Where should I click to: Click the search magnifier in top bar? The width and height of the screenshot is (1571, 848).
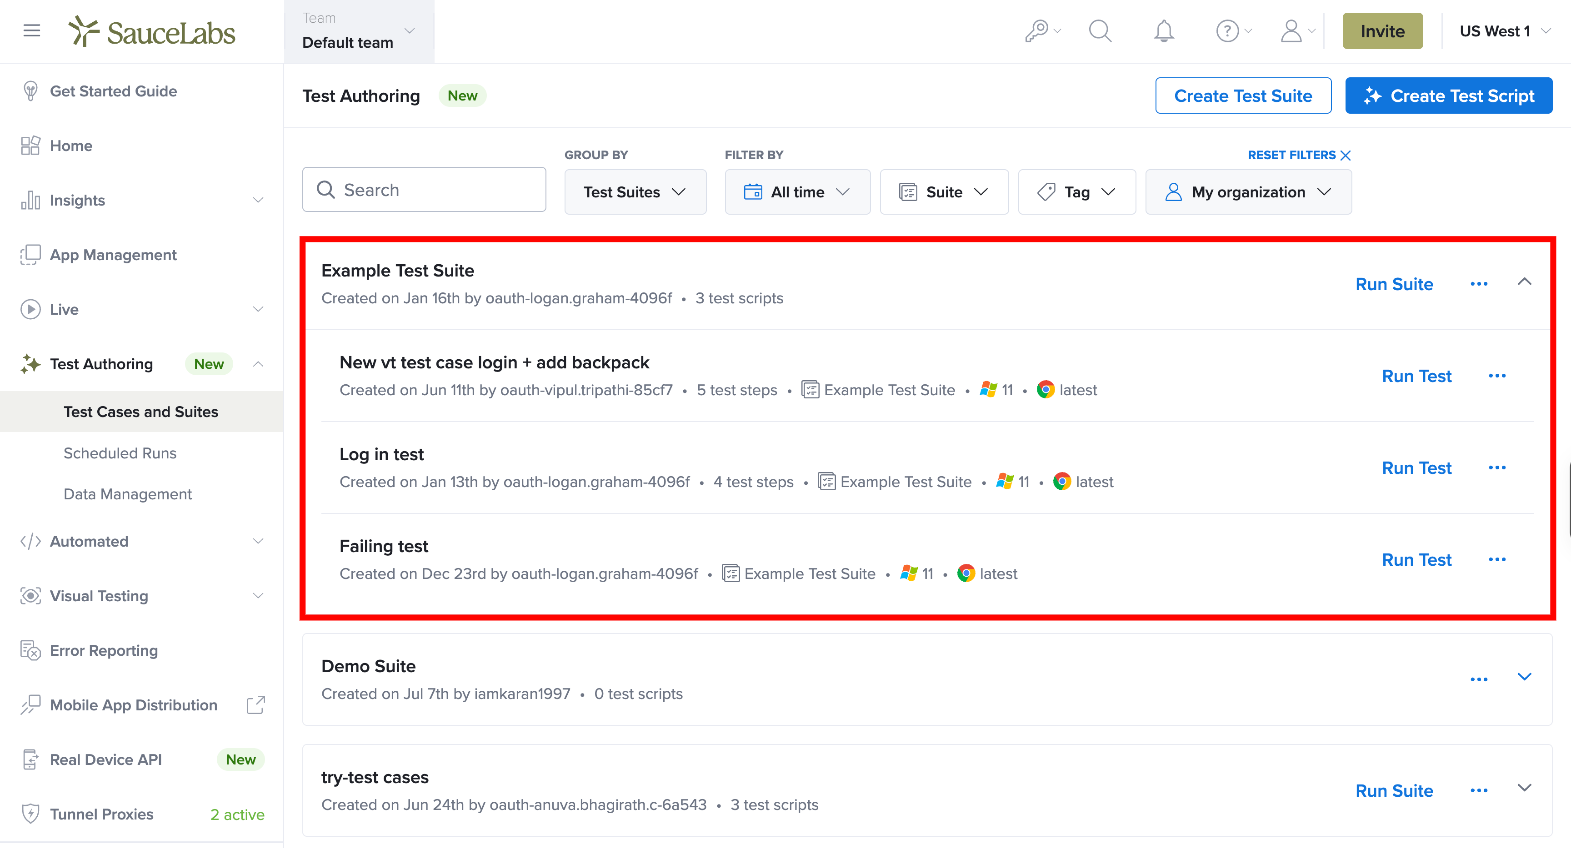pos(1100,31)
